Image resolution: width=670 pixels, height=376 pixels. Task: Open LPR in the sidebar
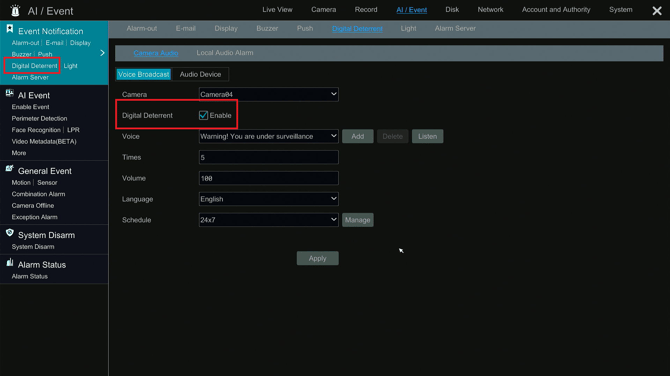[x=73, y=130]
